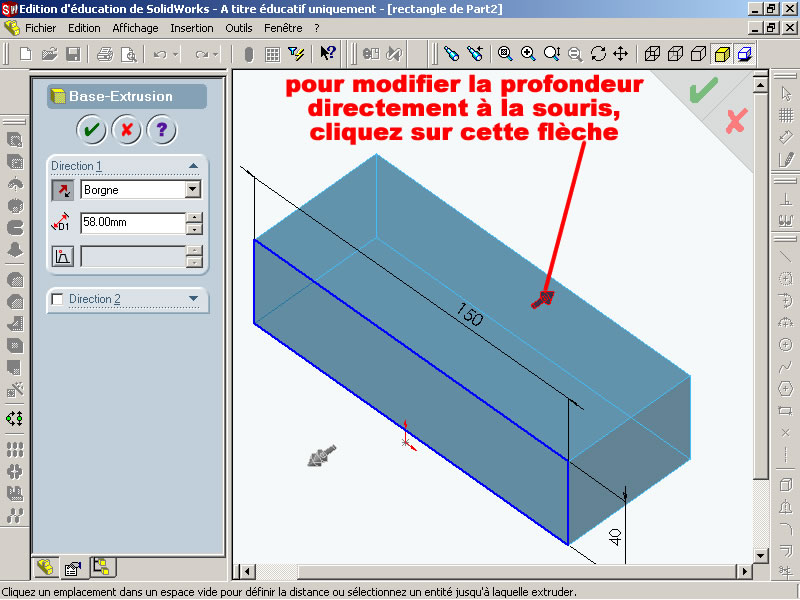
Task: Click the grid display icon
Action: pos(272,54)
